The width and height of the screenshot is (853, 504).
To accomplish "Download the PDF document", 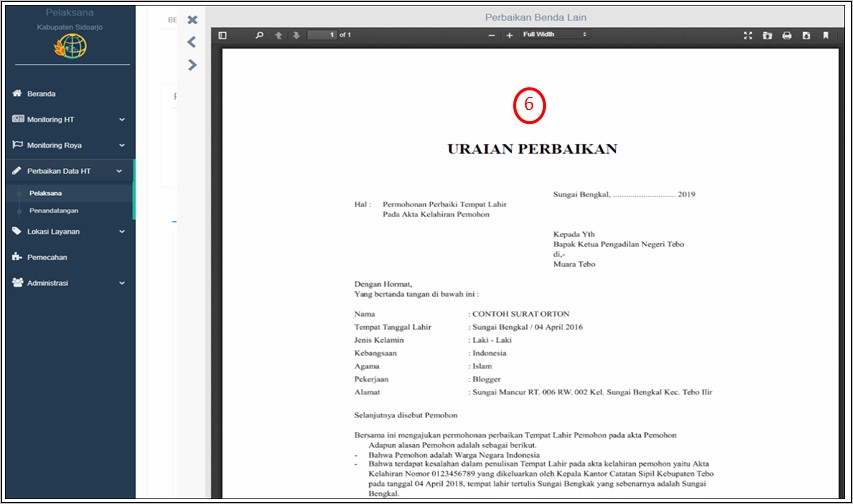I will tap(806, 35).
